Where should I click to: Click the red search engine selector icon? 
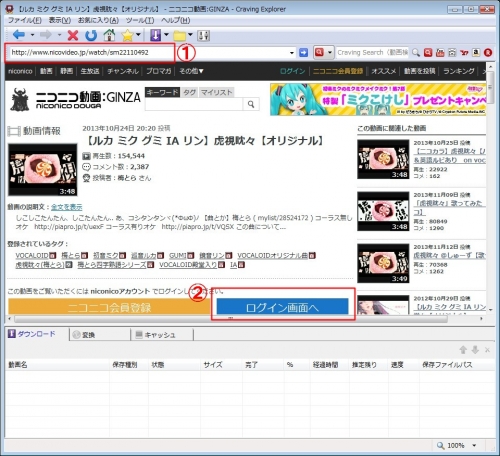click(x=319, y=52)
